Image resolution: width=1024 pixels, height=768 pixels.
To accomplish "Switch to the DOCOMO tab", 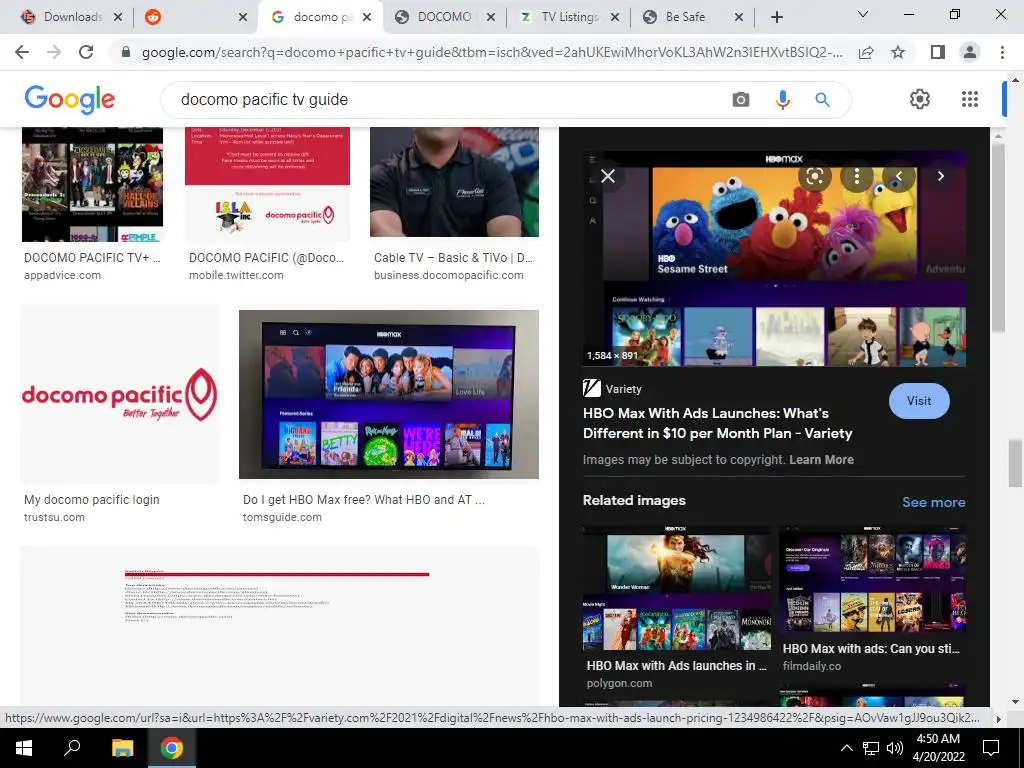I will [x=445, y=18].
